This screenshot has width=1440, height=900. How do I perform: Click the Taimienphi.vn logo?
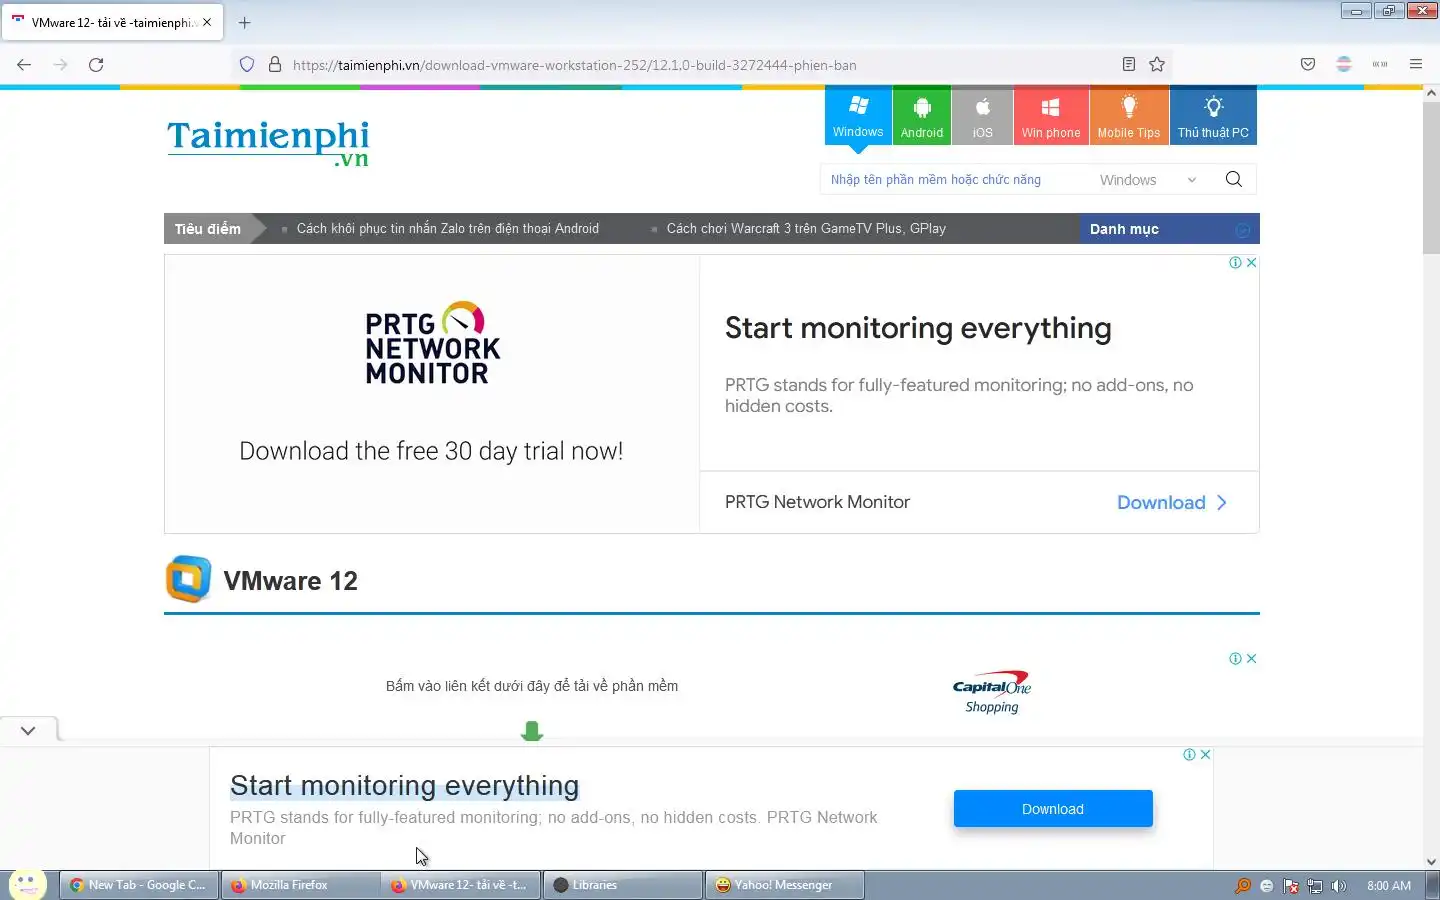tap(268, 143)
